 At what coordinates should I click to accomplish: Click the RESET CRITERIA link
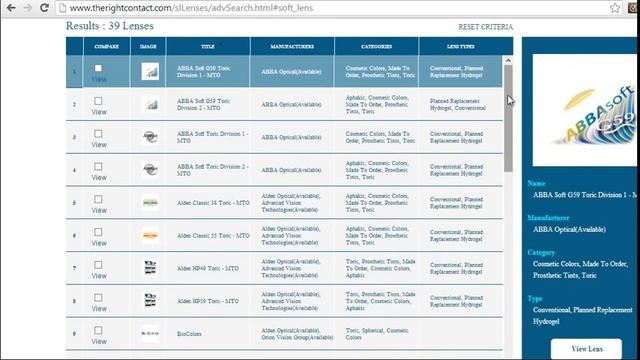point(485,27)
